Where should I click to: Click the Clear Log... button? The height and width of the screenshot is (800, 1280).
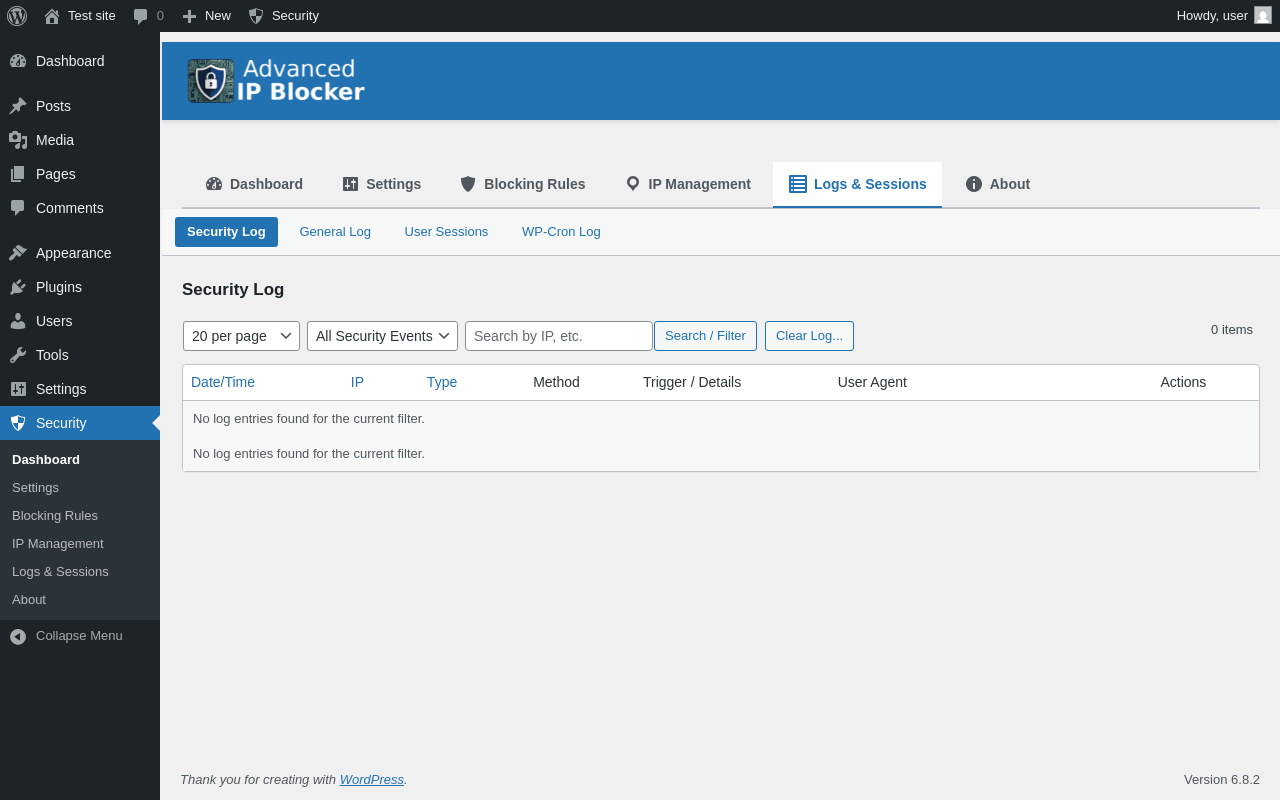tap(809, 336)
